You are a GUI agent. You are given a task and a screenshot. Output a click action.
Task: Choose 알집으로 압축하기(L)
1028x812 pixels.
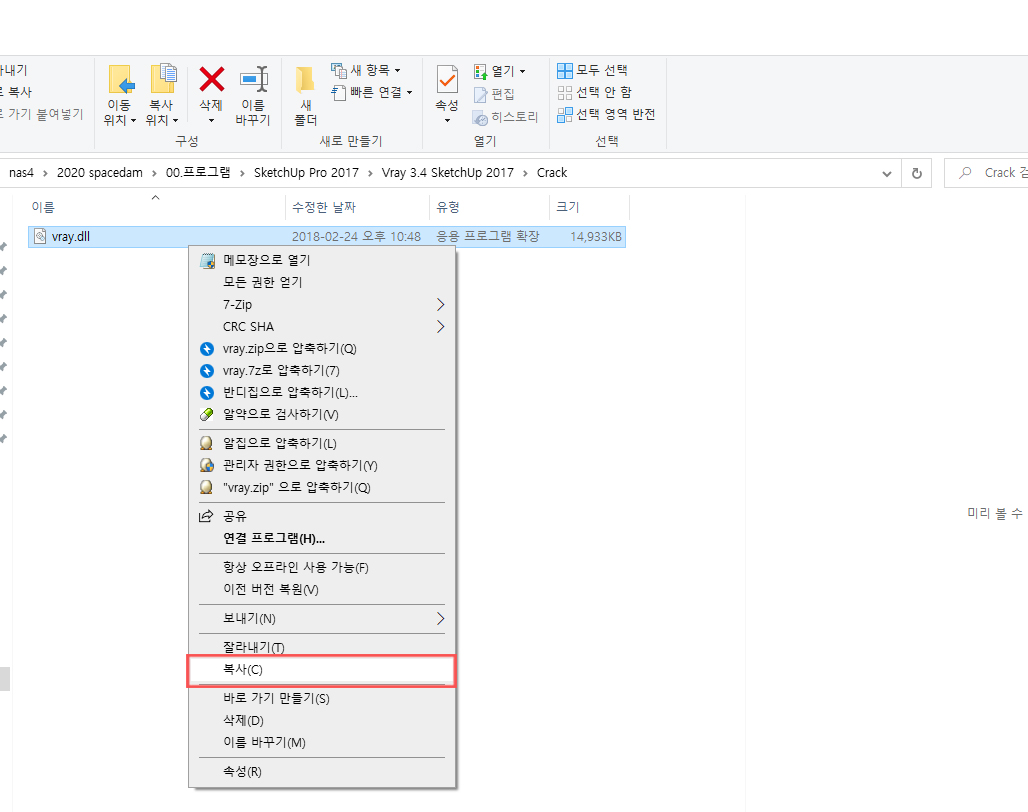322,444
